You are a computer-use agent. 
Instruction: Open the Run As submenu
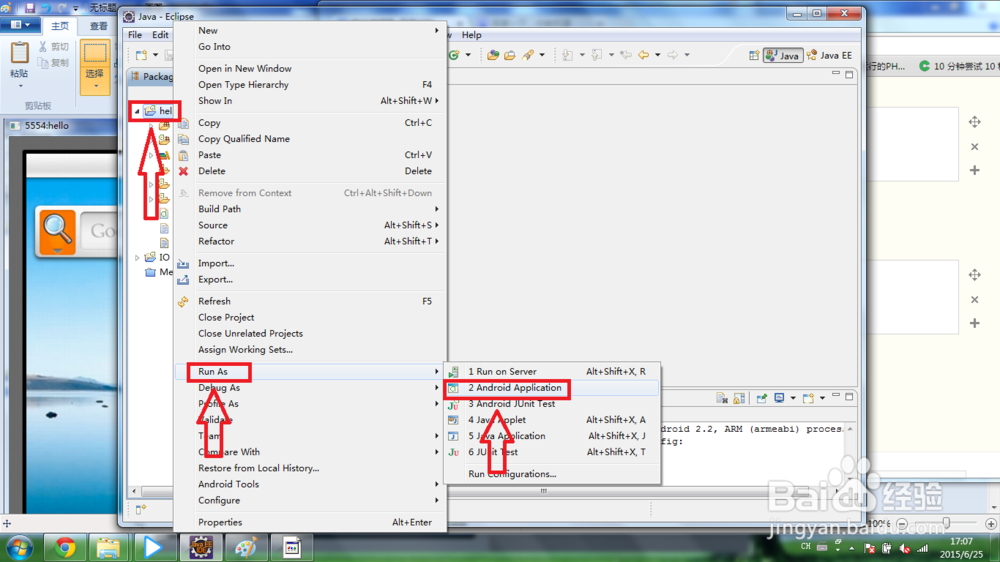tap(311, 371)
